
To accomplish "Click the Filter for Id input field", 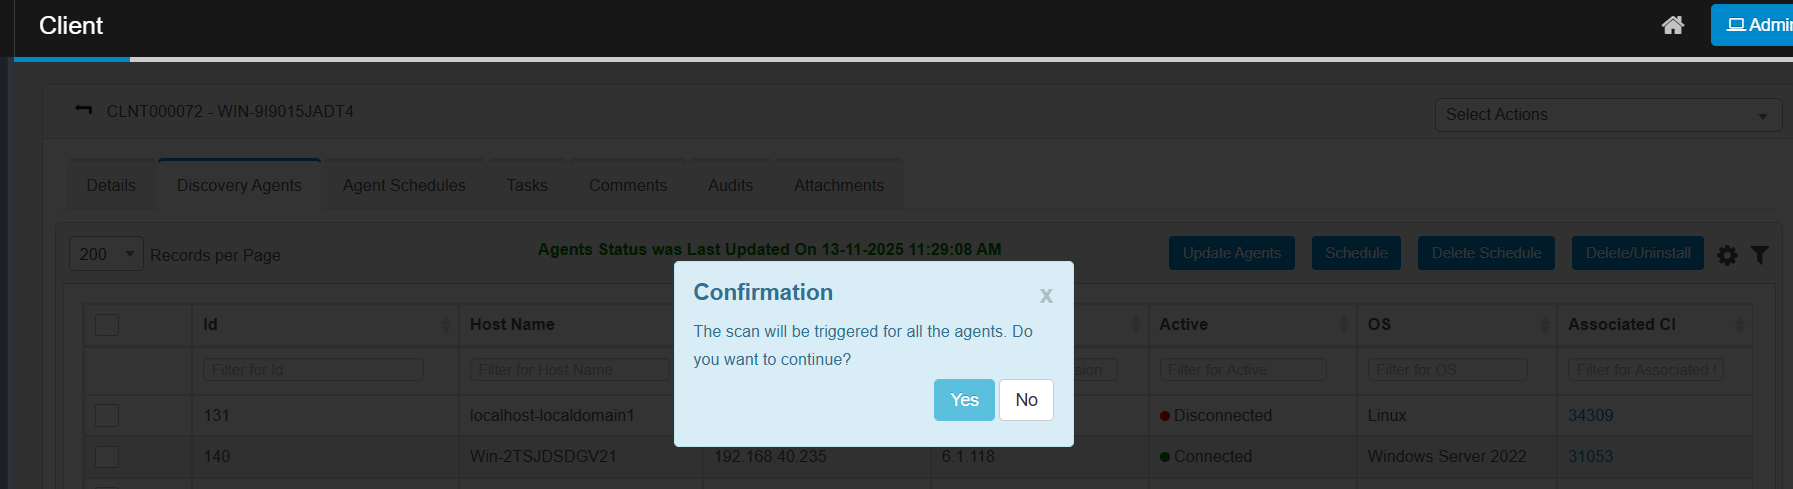I will pyautogui.click(x=313, y=370).
